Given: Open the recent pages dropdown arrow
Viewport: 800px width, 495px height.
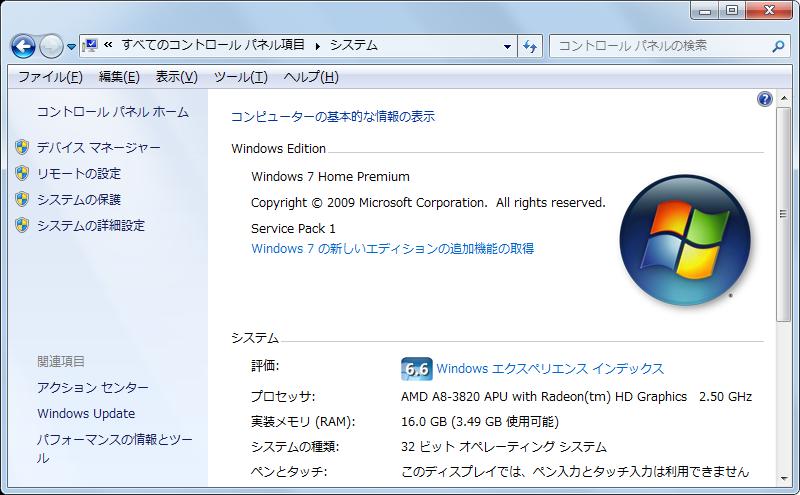Looking at the screenshot, I should click(x=69, y=47).
